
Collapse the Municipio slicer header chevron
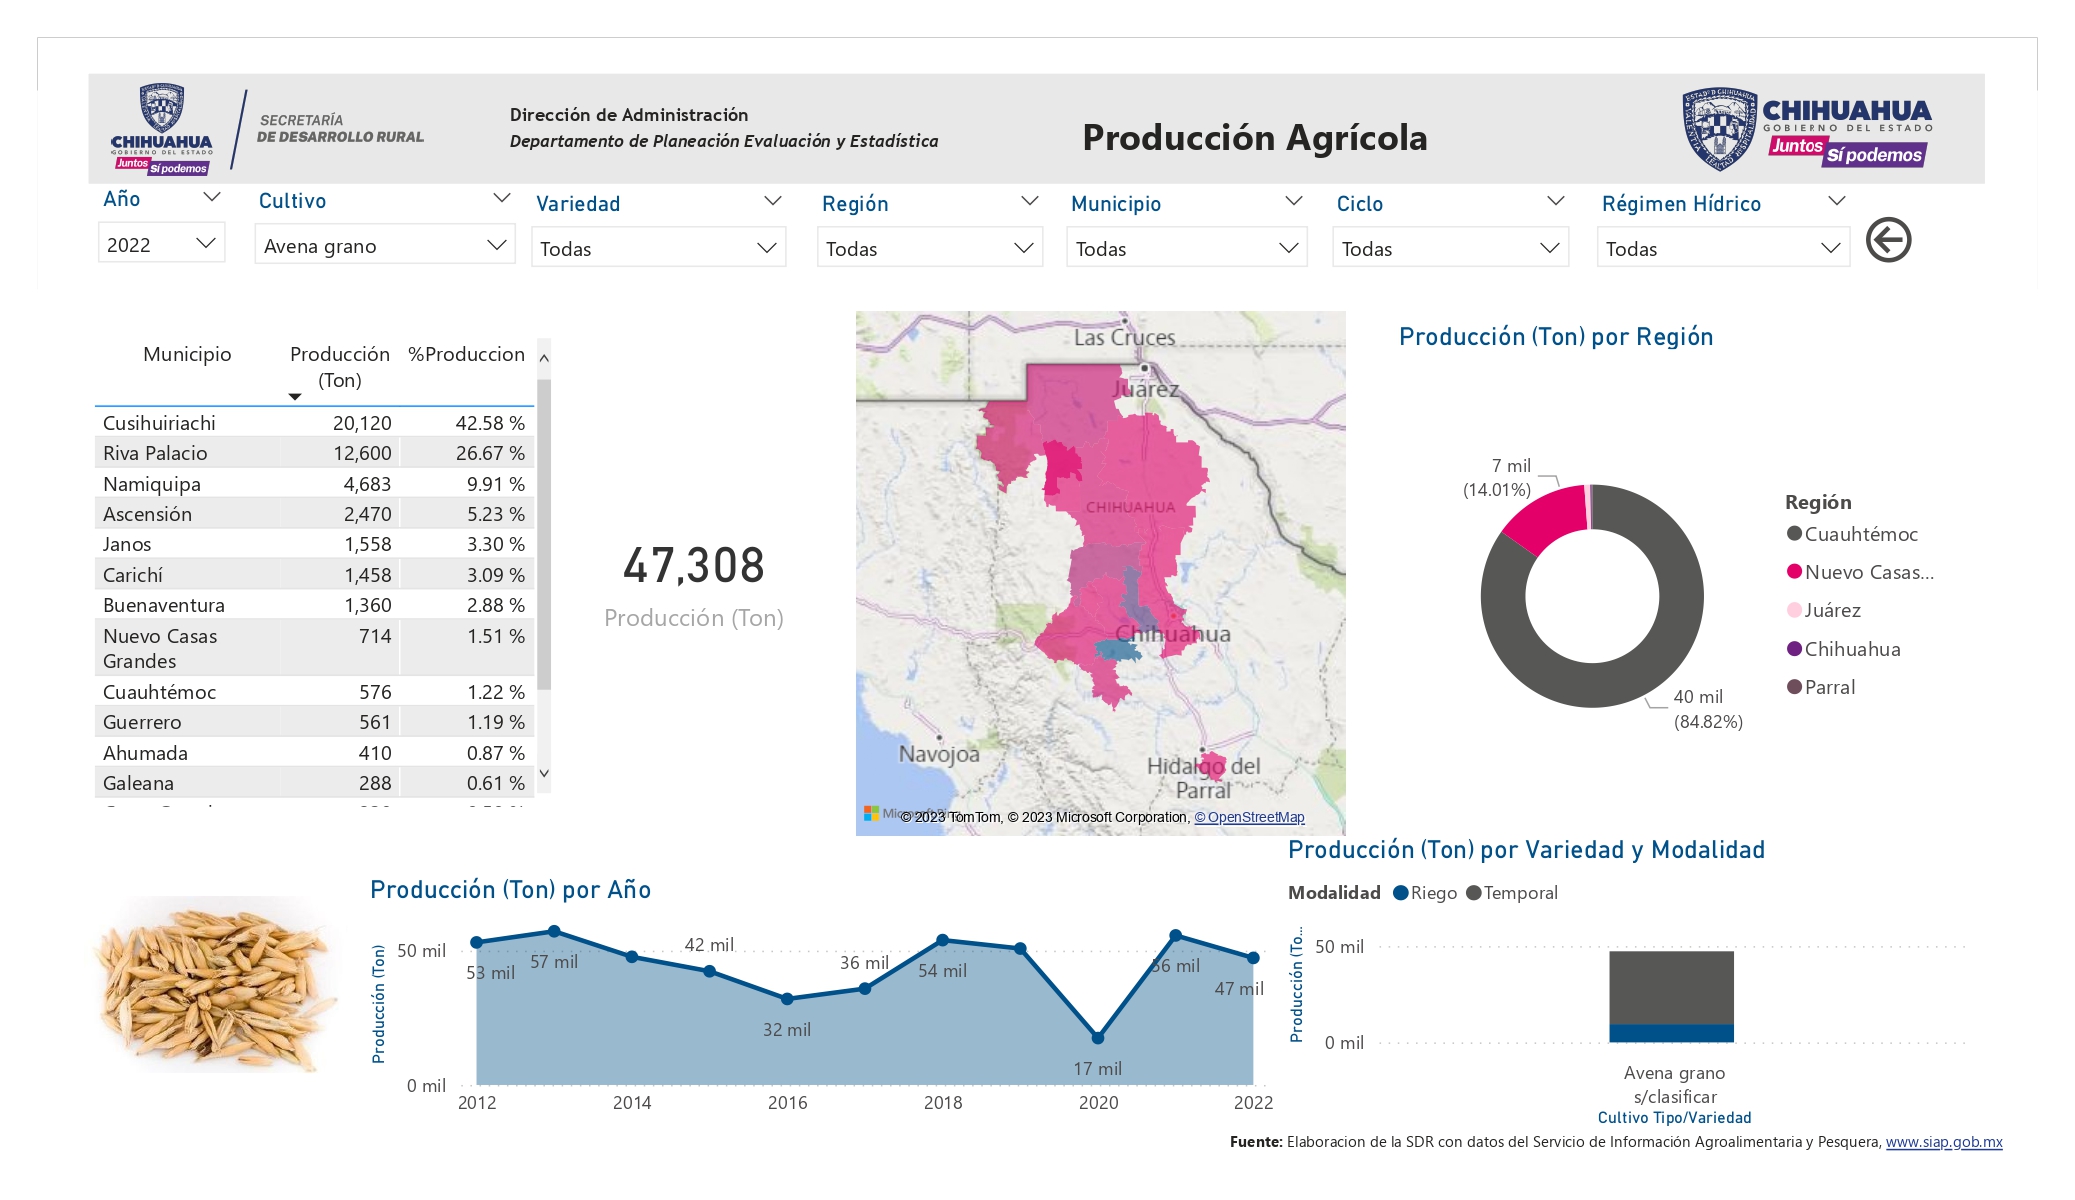coord(1293,201)
